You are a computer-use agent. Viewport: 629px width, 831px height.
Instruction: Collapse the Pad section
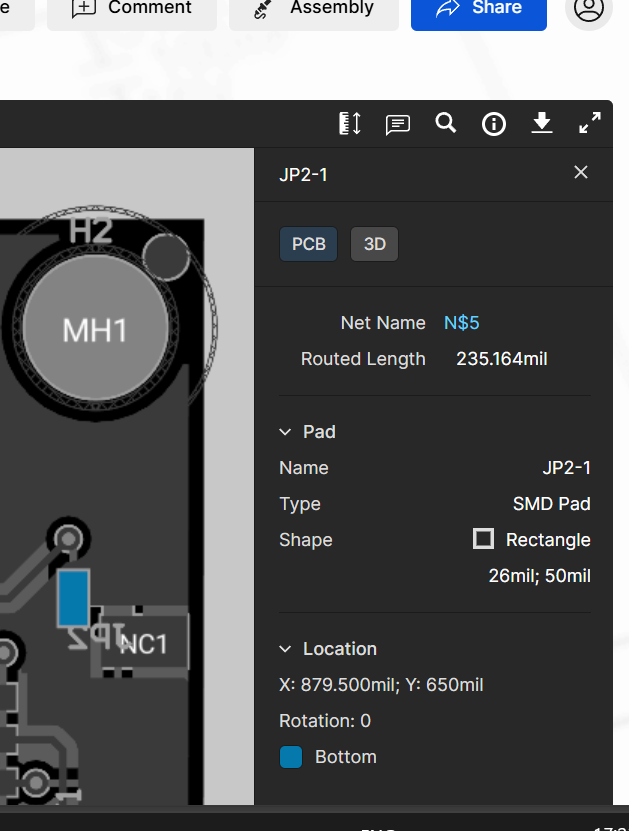(x=285, y=432)
